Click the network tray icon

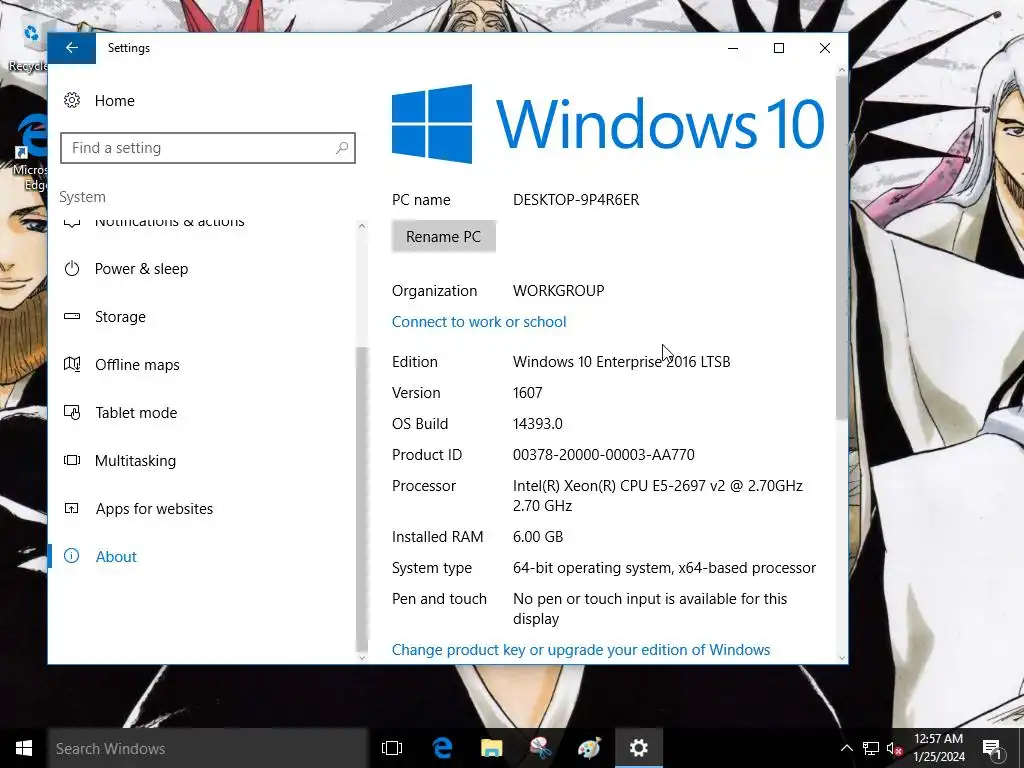[871, 748]
